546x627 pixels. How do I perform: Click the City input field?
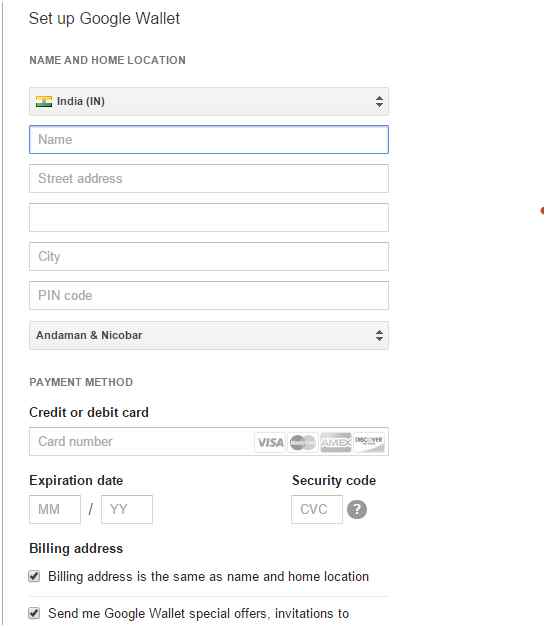(x=208, y=256)
